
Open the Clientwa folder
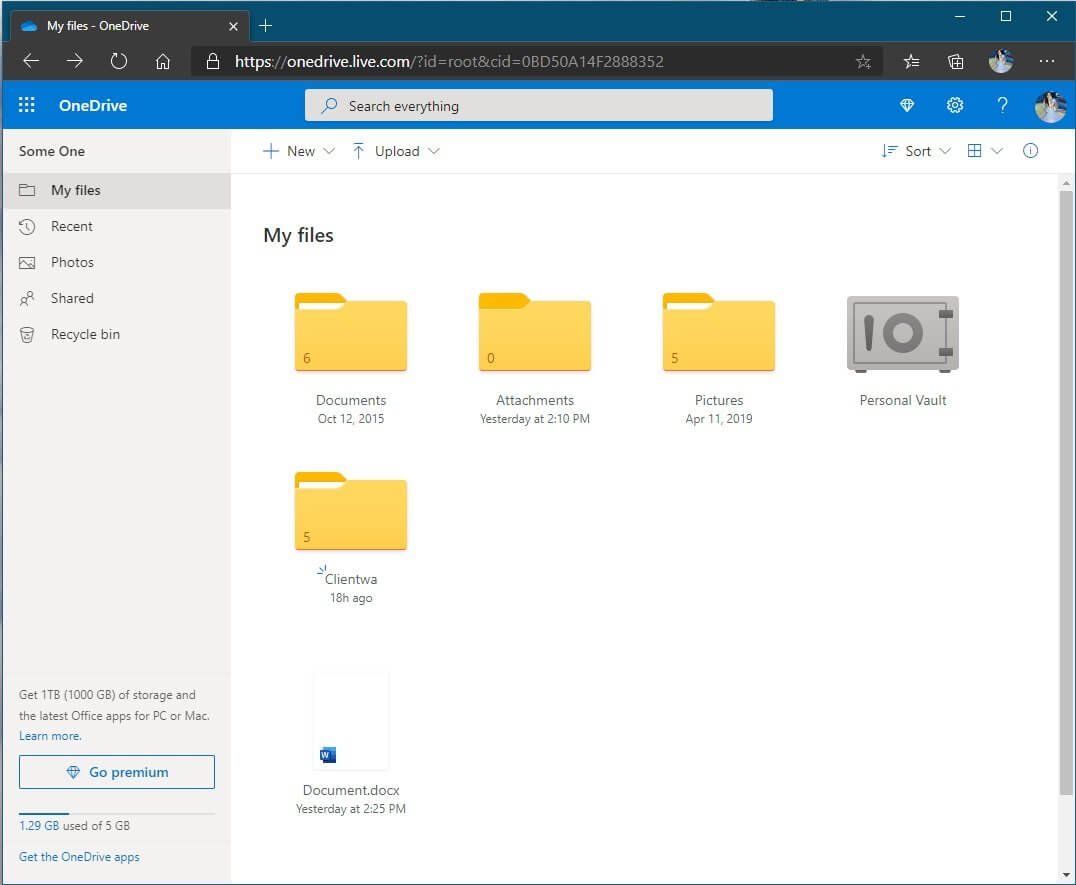[351, 511]
